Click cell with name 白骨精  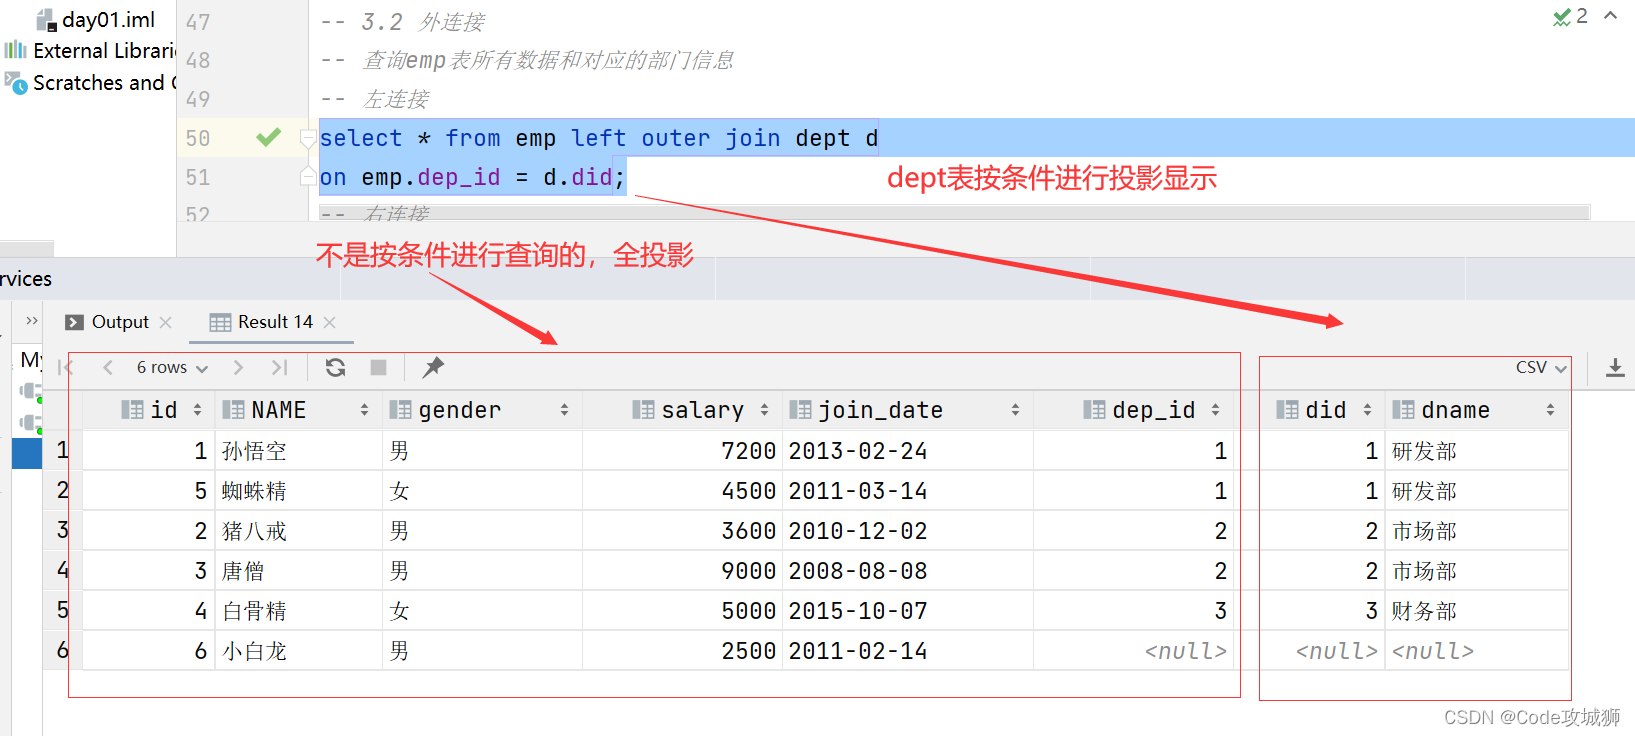point(298,611)
